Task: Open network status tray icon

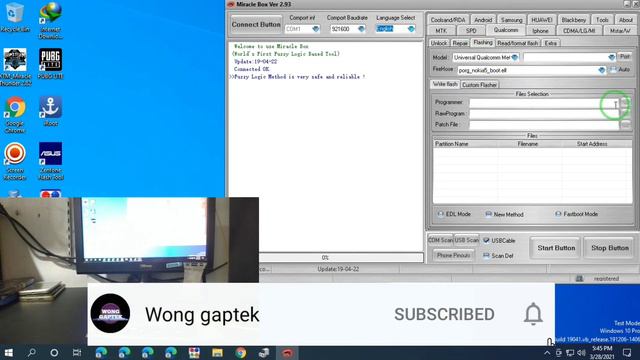Action: point(570,353)
